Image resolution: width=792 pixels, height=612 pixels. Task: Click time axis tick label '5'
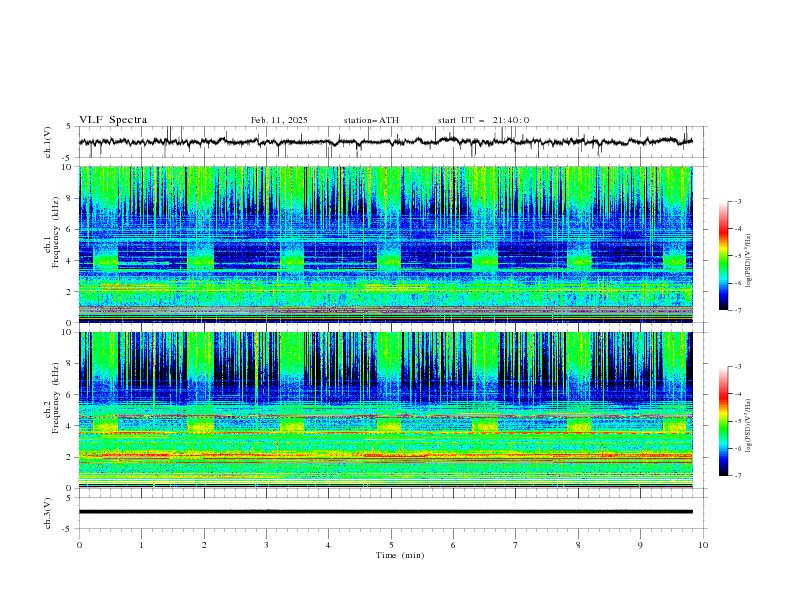391,545
